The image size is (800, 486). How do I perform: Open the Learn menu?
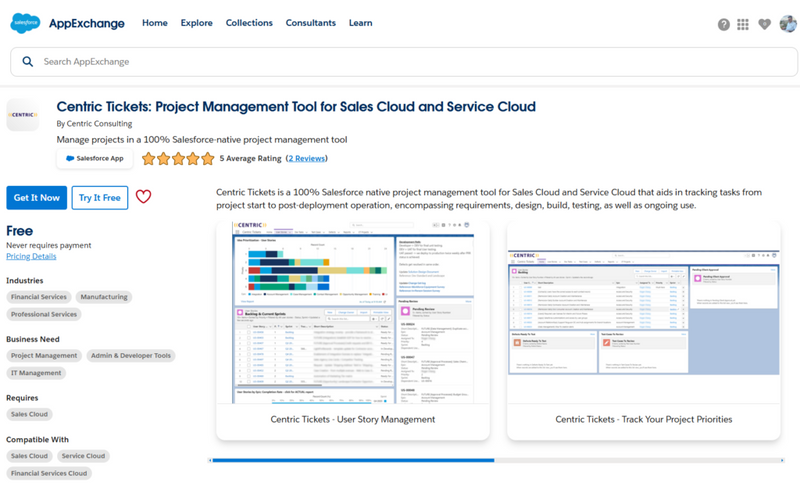pos(361,23)
